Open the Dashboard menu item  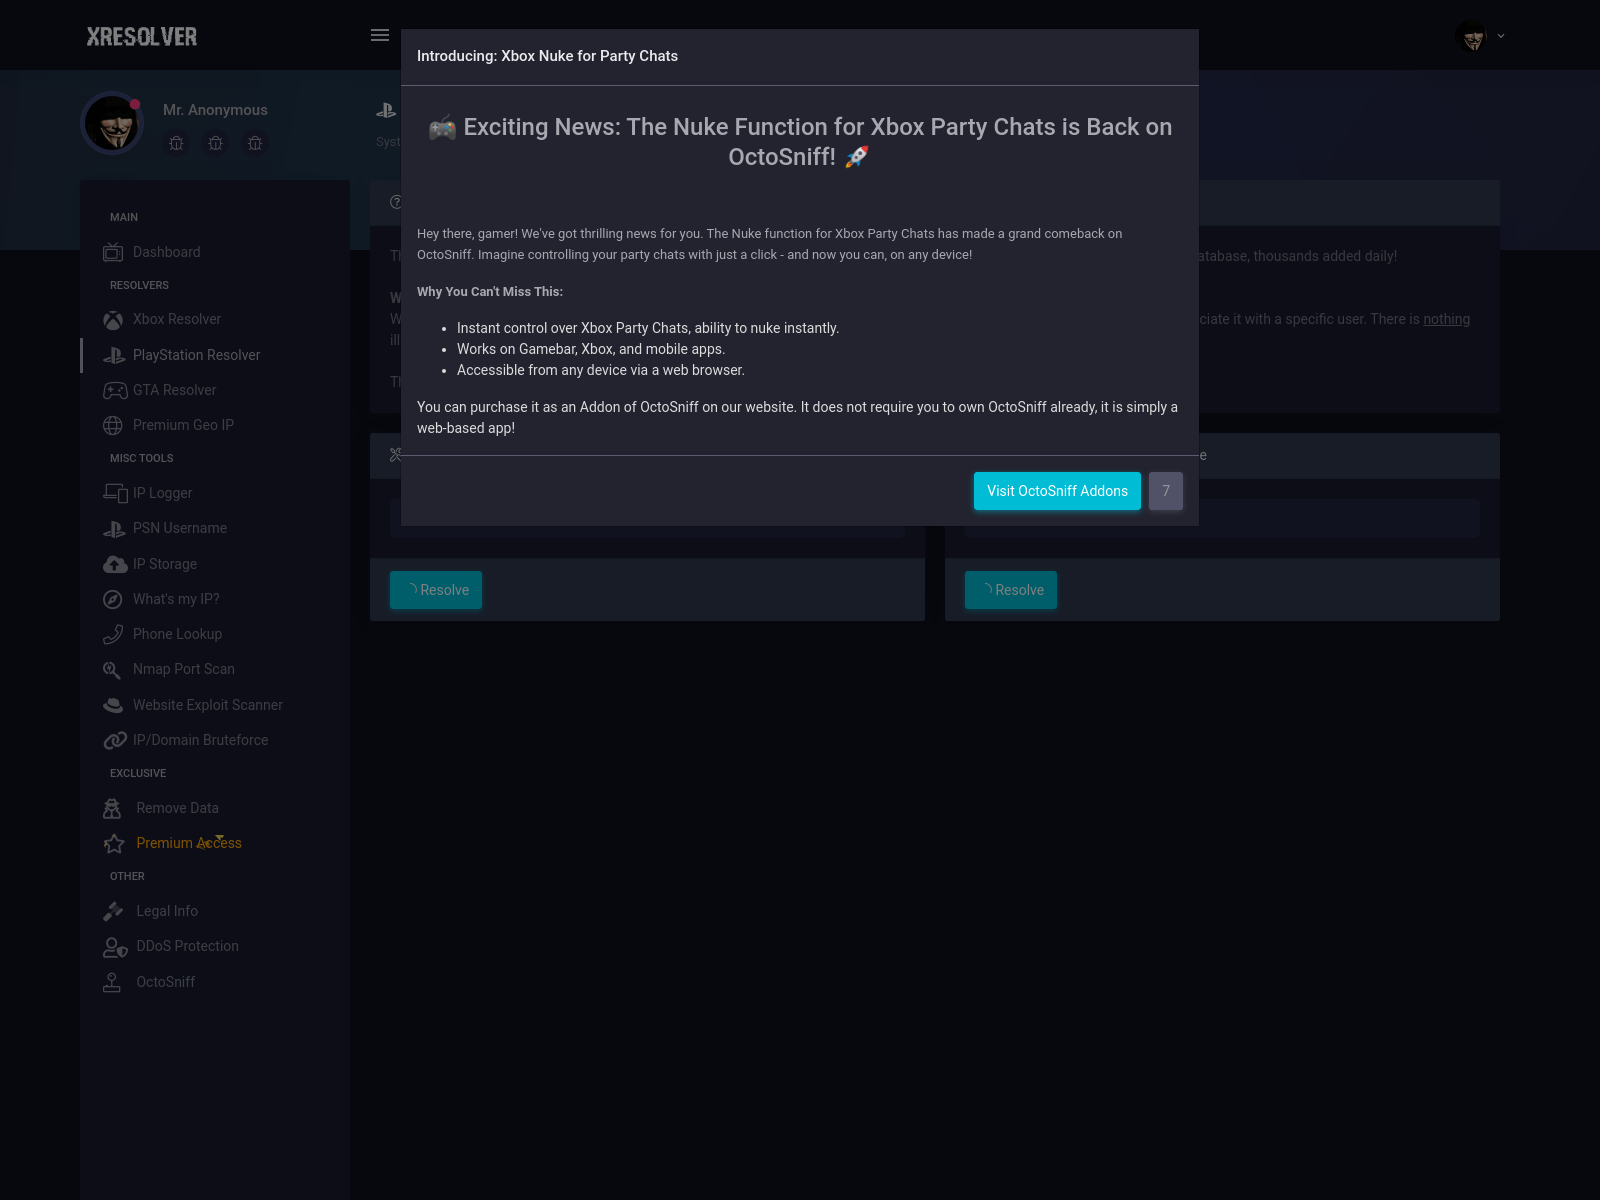click(166, 252)
